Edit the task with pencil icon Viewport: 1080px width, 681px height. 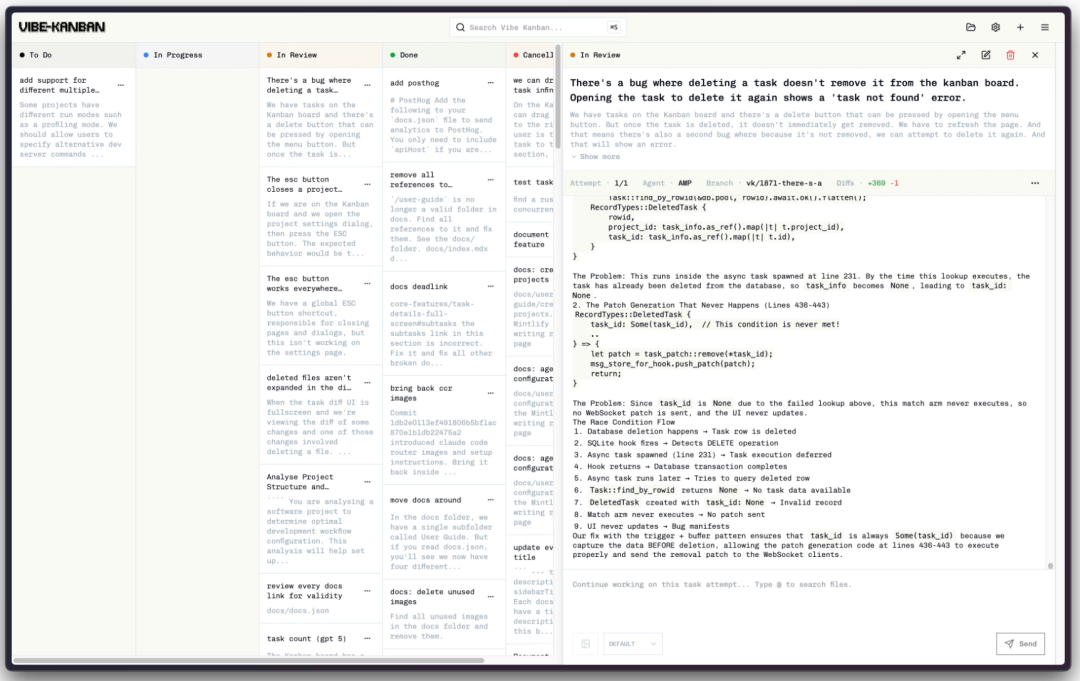click(x=986, y=55)
